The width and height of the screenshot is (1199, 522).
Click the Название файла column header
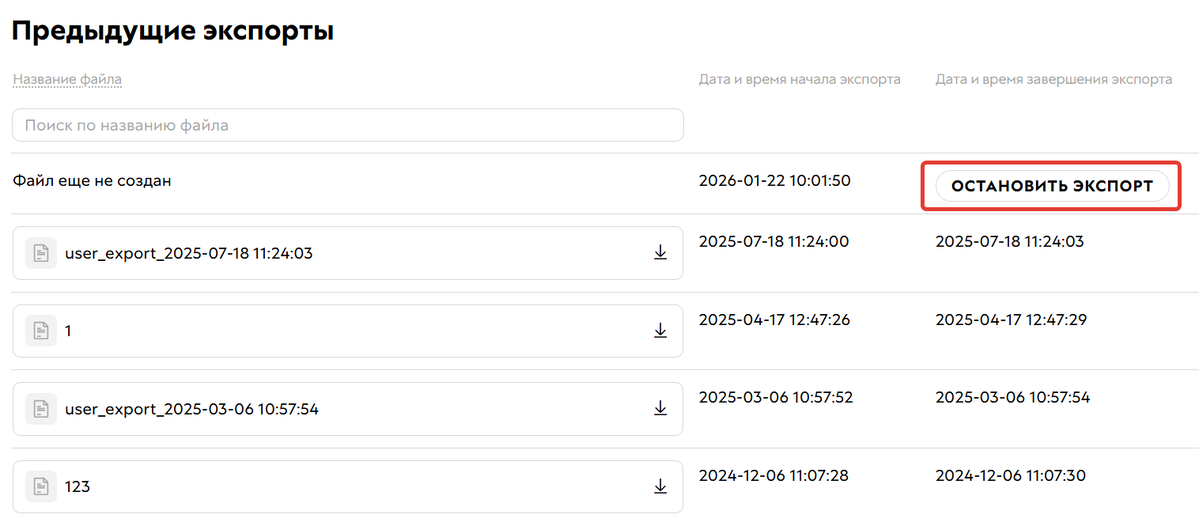tap(67, 79)
